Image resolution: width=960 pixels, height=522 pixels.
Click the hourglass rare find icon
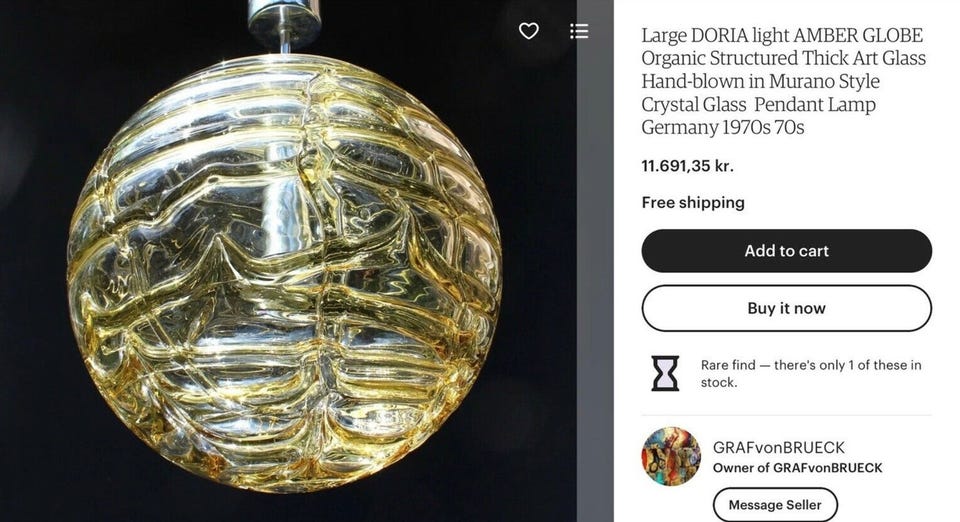coord(665,373)
